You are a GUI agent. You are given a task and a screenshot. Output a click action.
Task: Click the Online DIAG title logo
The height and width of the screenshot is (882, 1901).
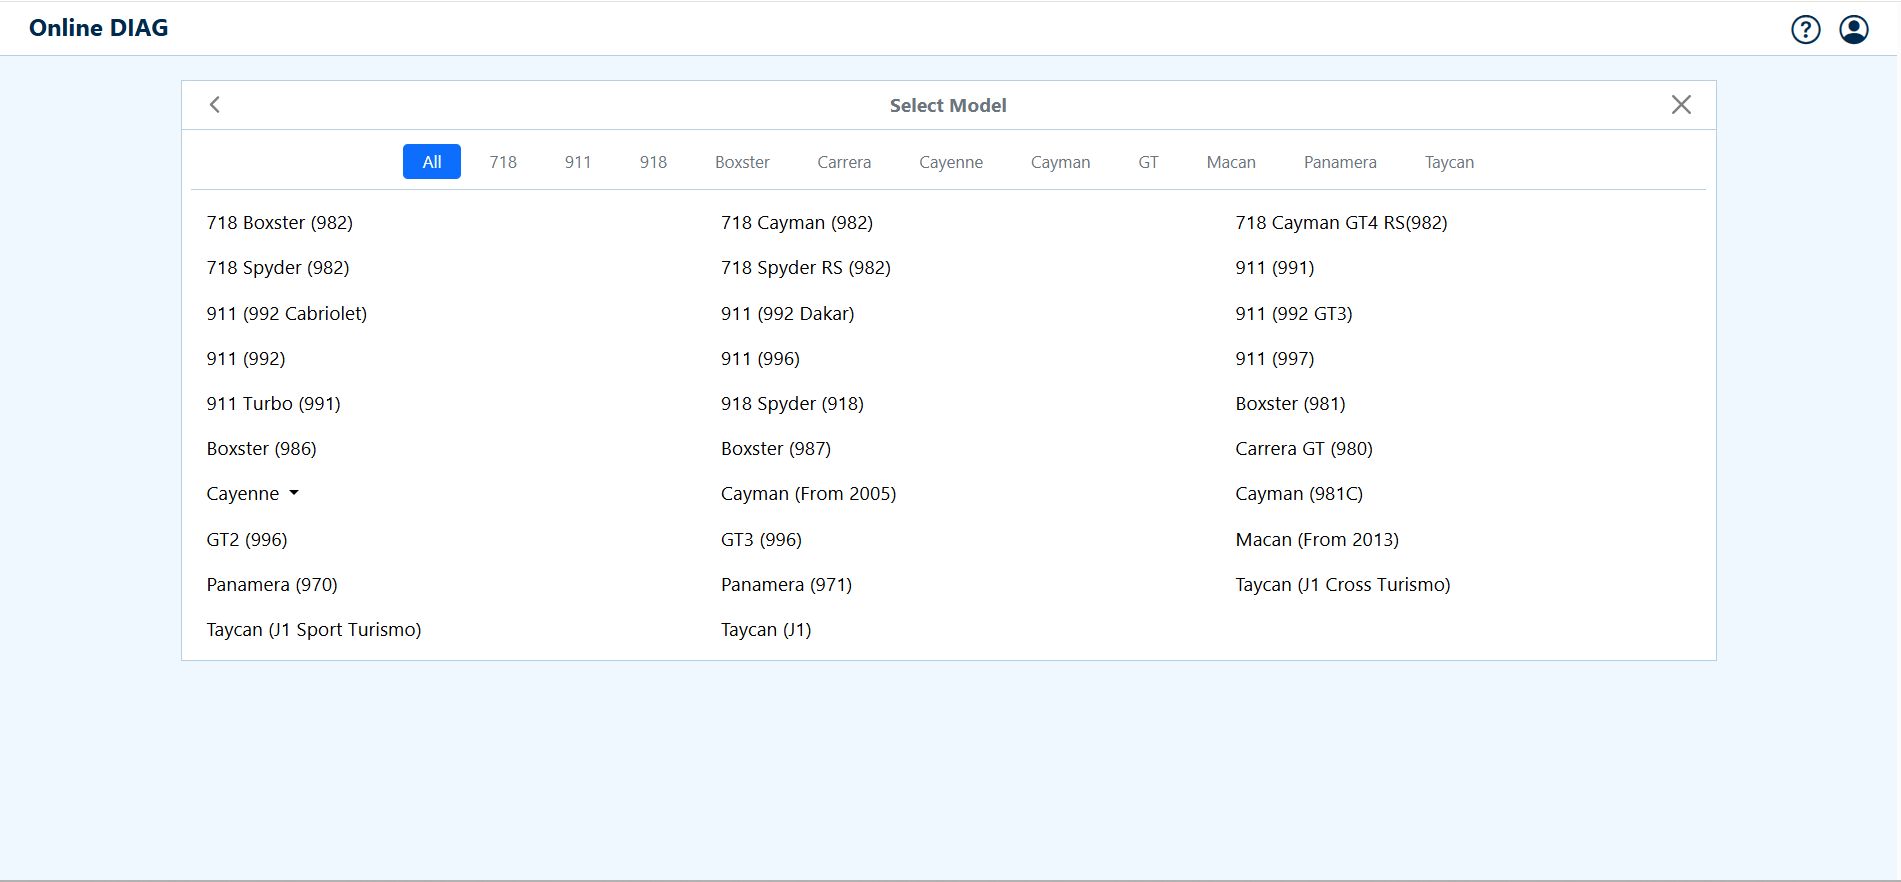click(x=99, y=28)
